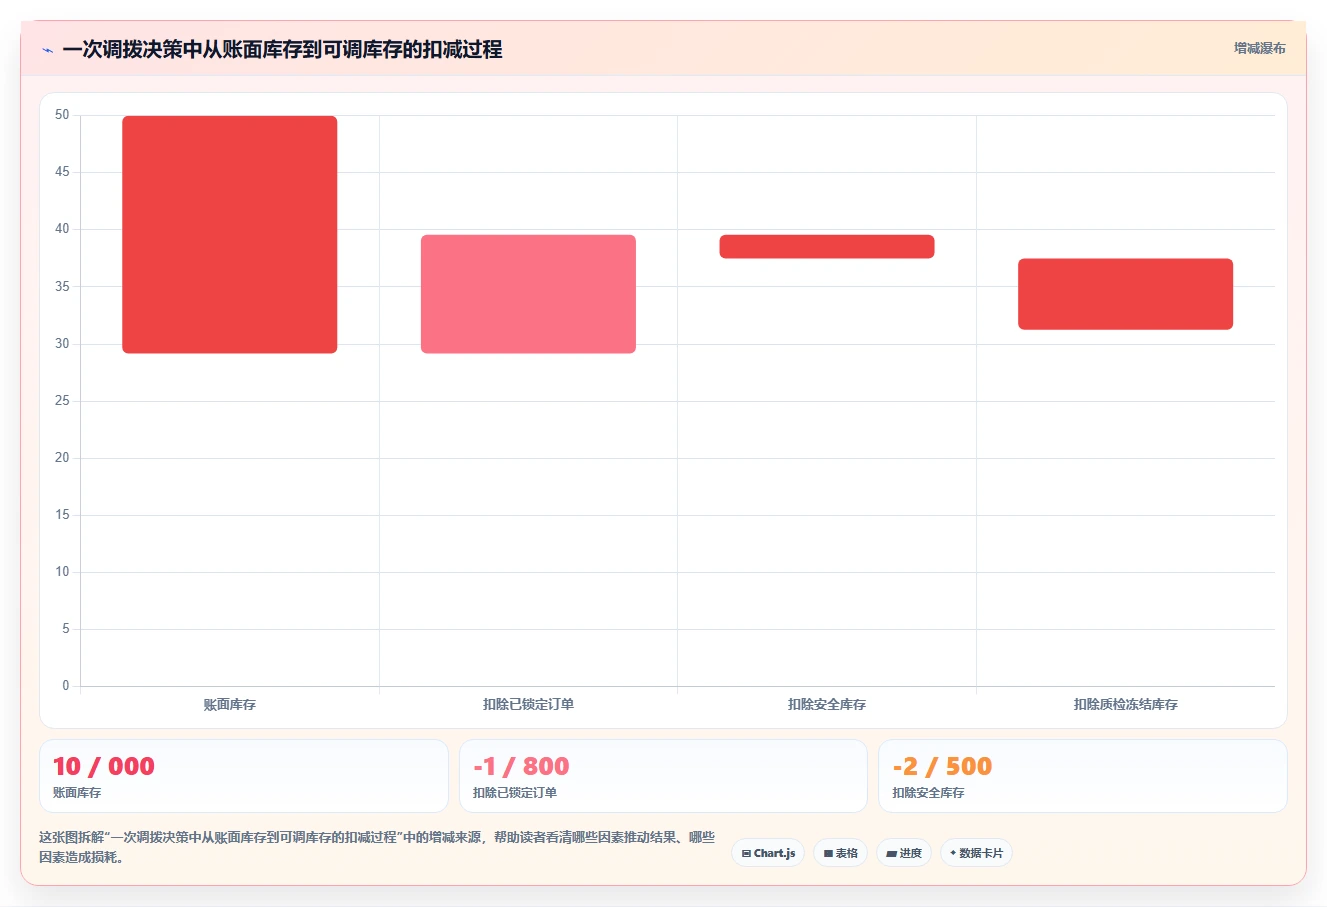The height and width of the screenshot is (907, 1327).
Task: Open the -1 / 800 扣除已锁定订单 card
Action: tap(663, 776)
